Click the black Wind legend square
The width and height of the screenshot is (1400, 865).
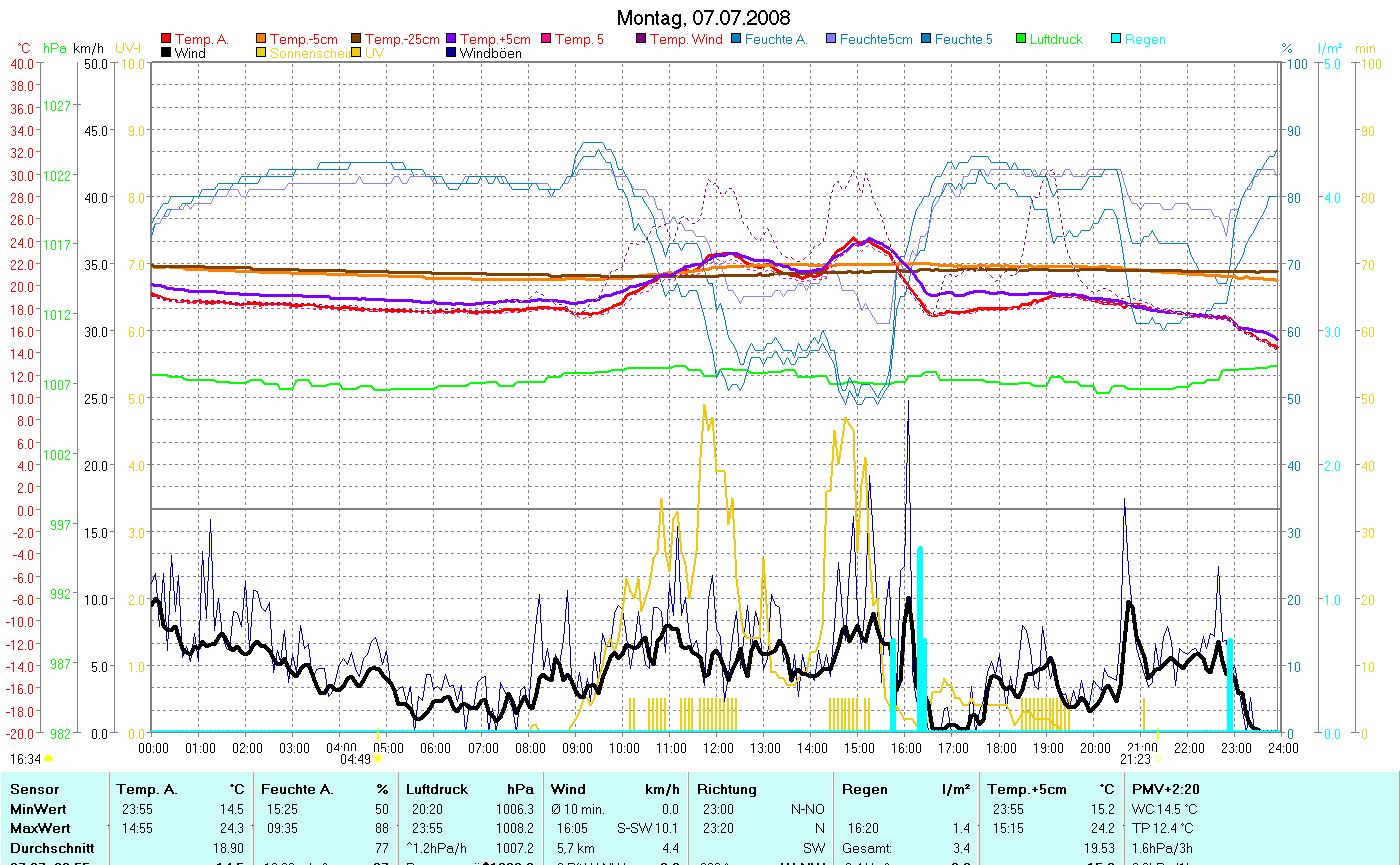(x=166, y=53)
